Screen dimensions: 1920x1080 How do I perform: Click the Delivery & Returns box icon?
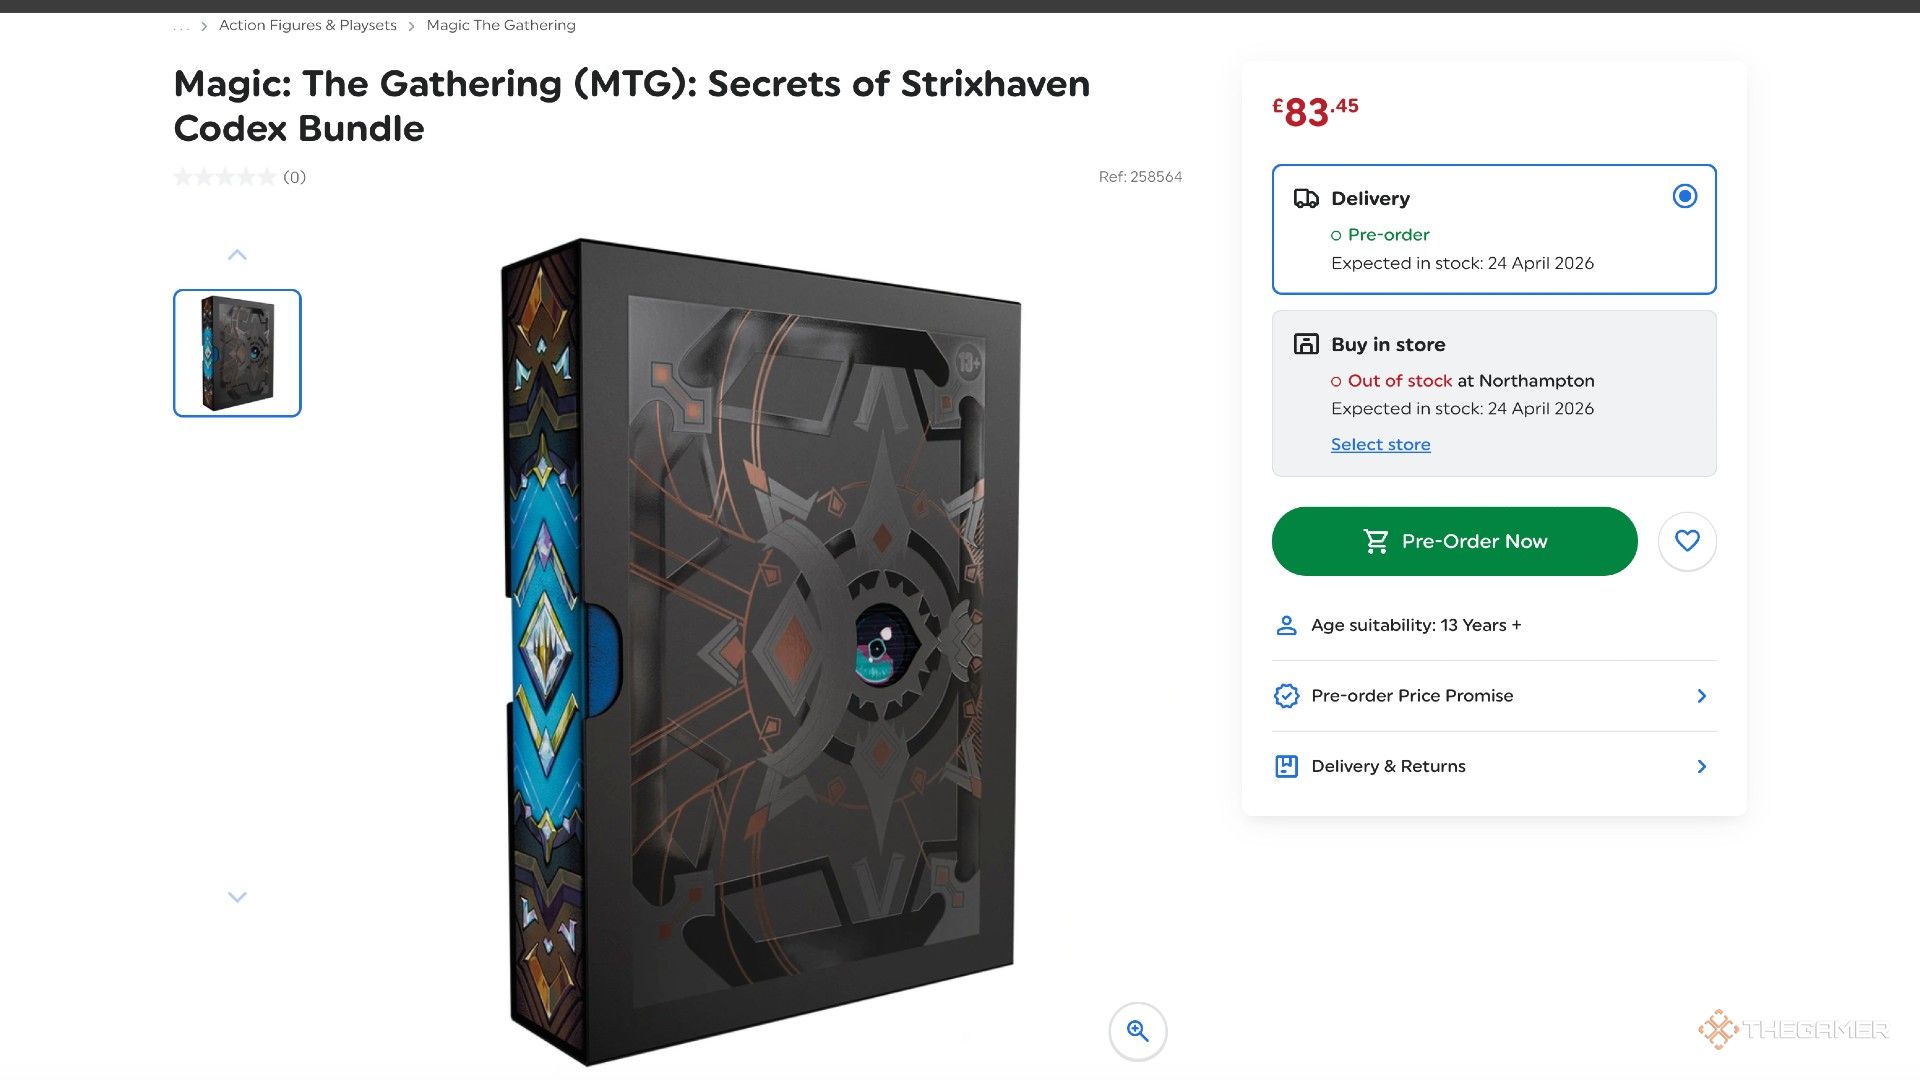coord(1286,766)
